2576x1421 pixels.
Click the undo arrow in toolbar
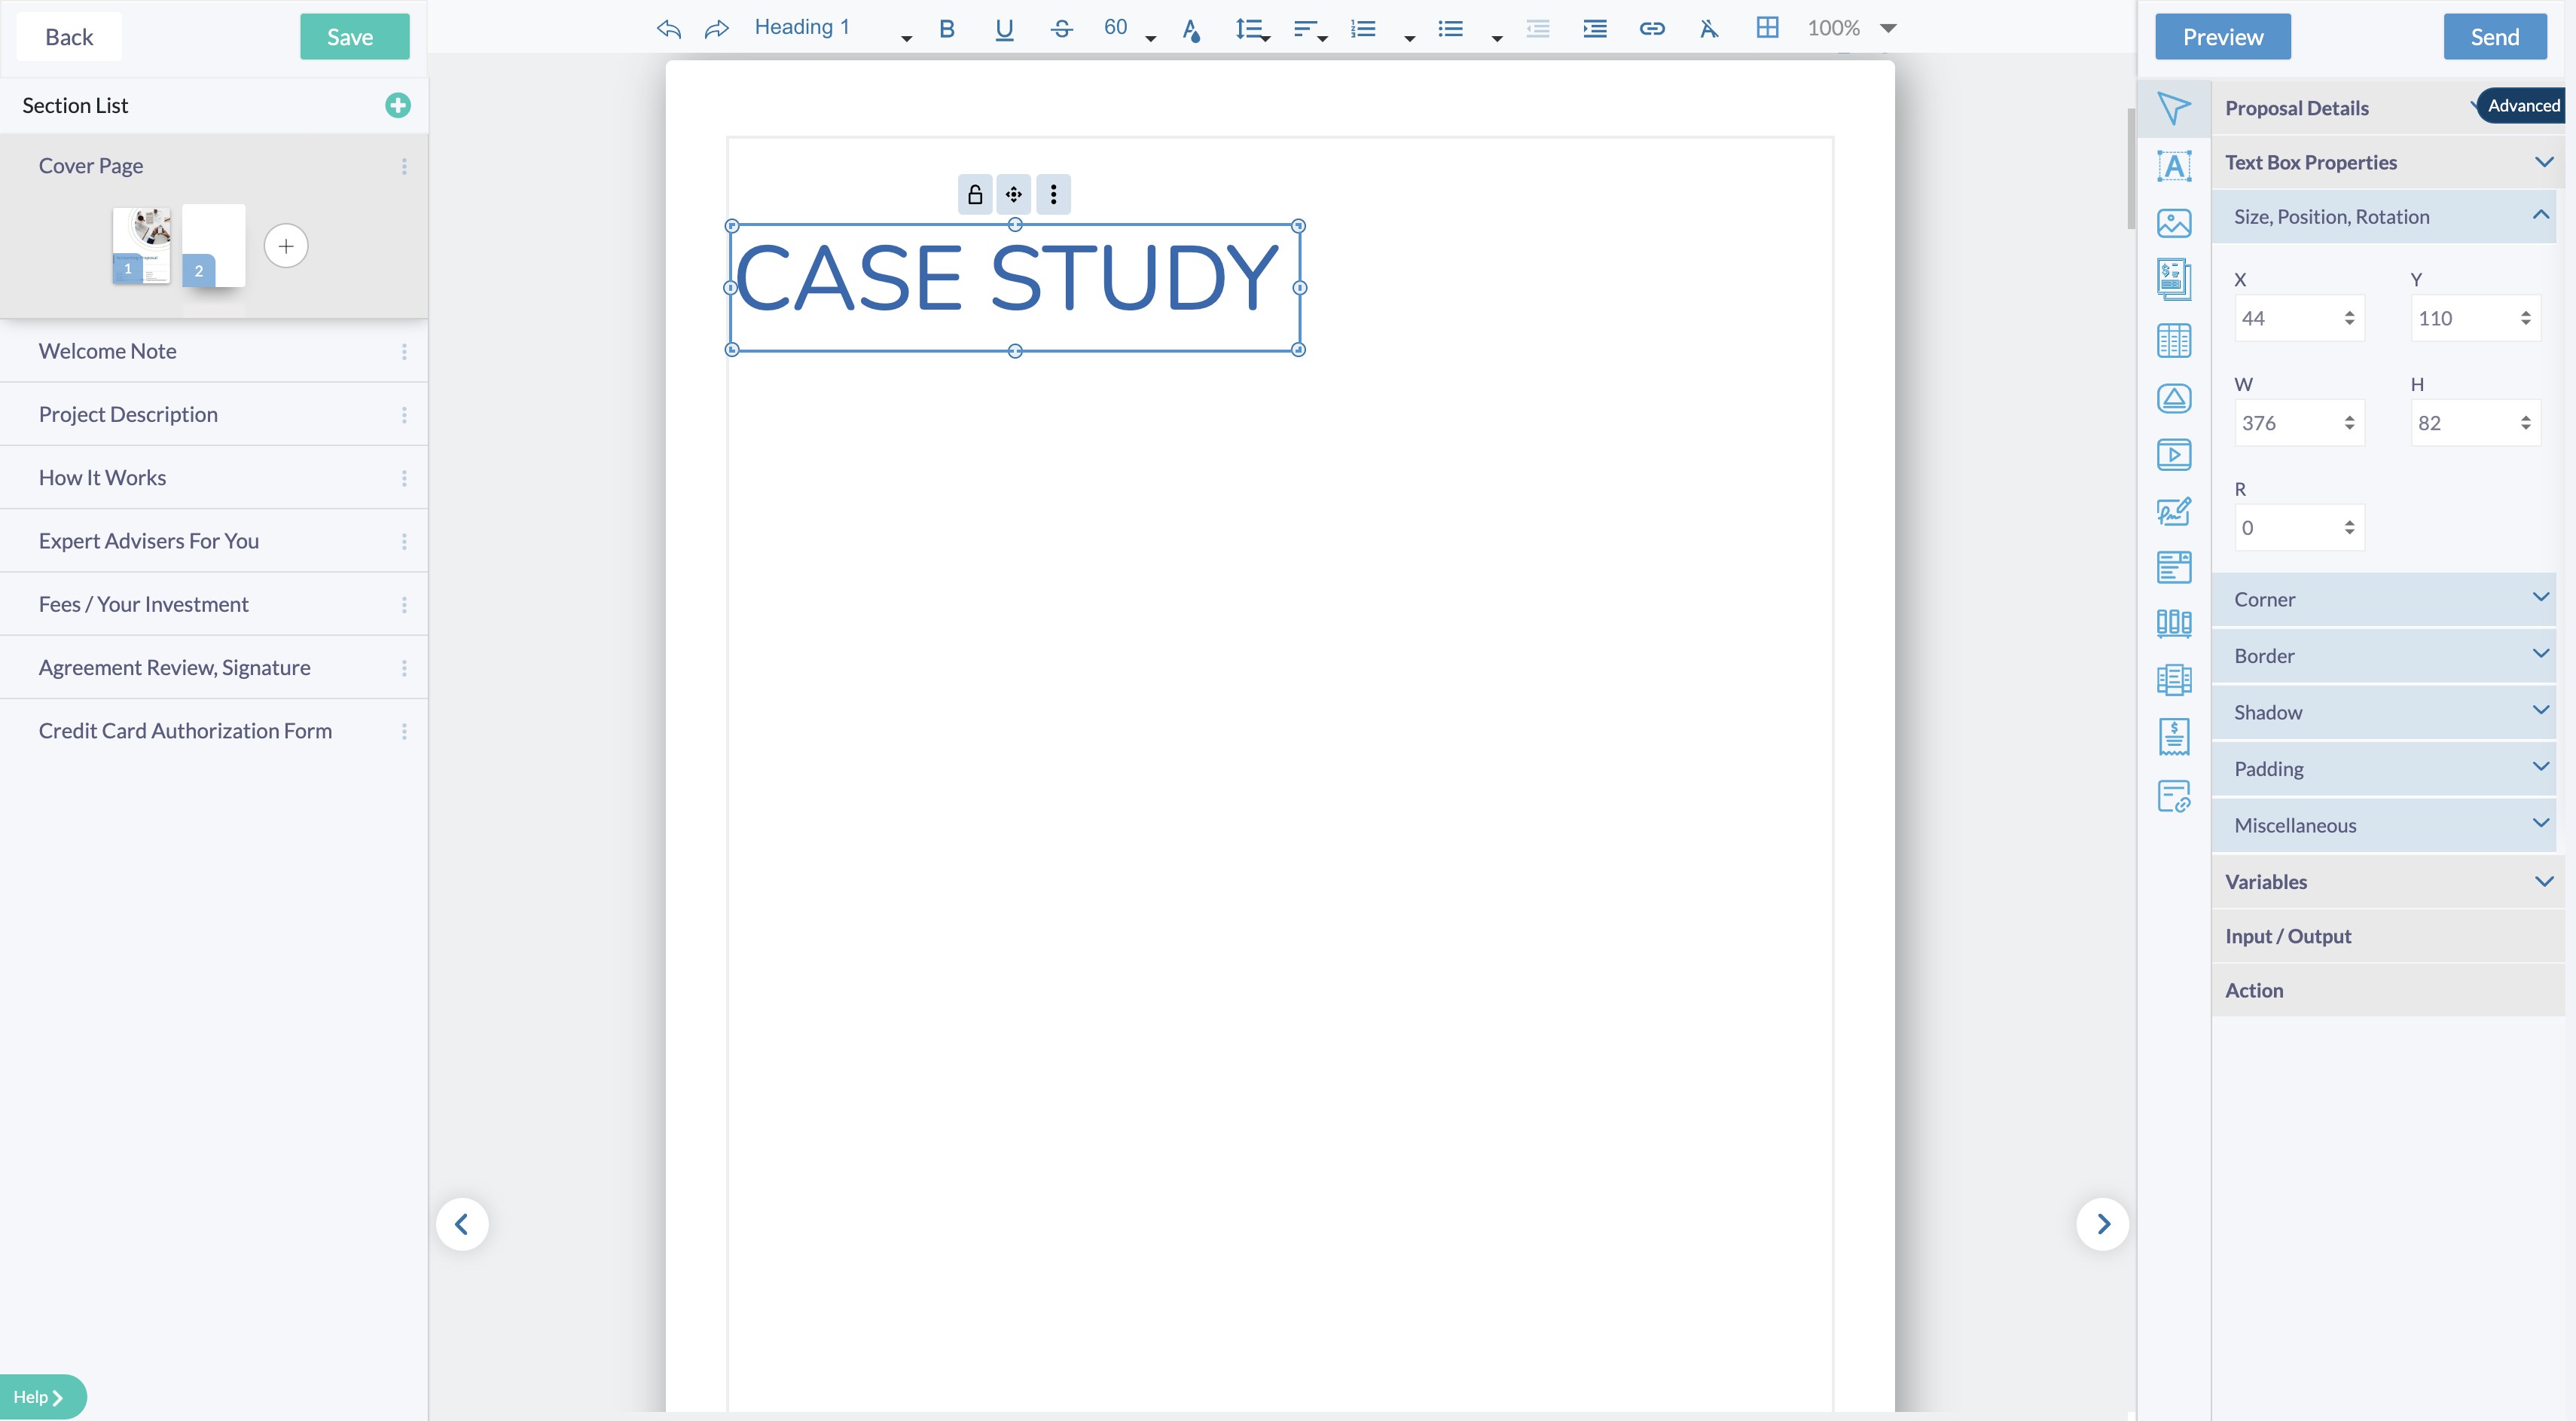coord(668,29)
